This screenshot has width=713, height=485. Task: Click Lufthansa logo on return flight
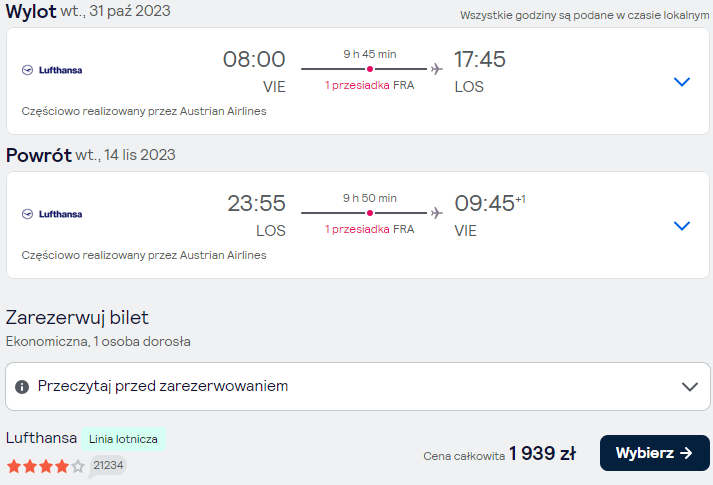(x=52, y=214)
